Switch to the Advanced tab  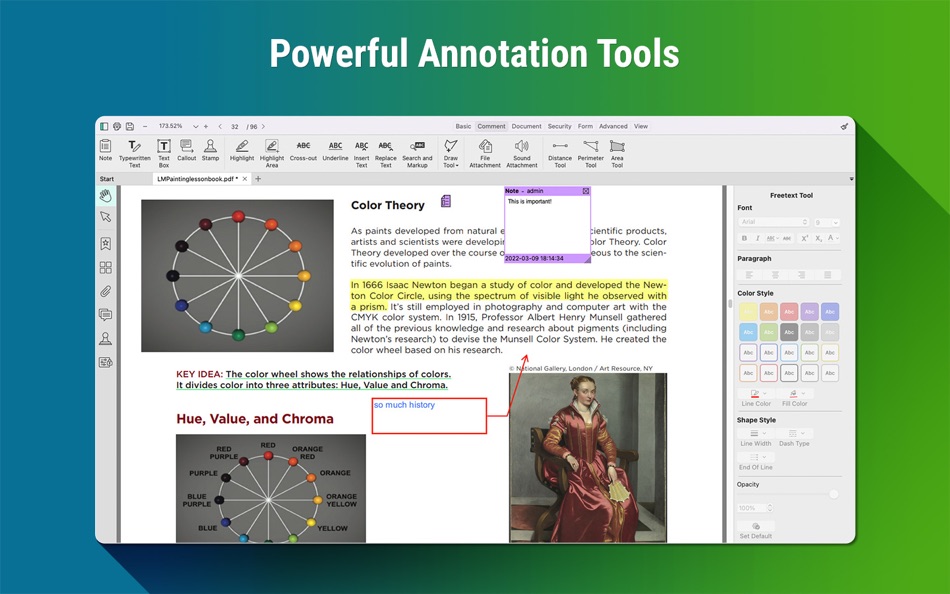613,126
